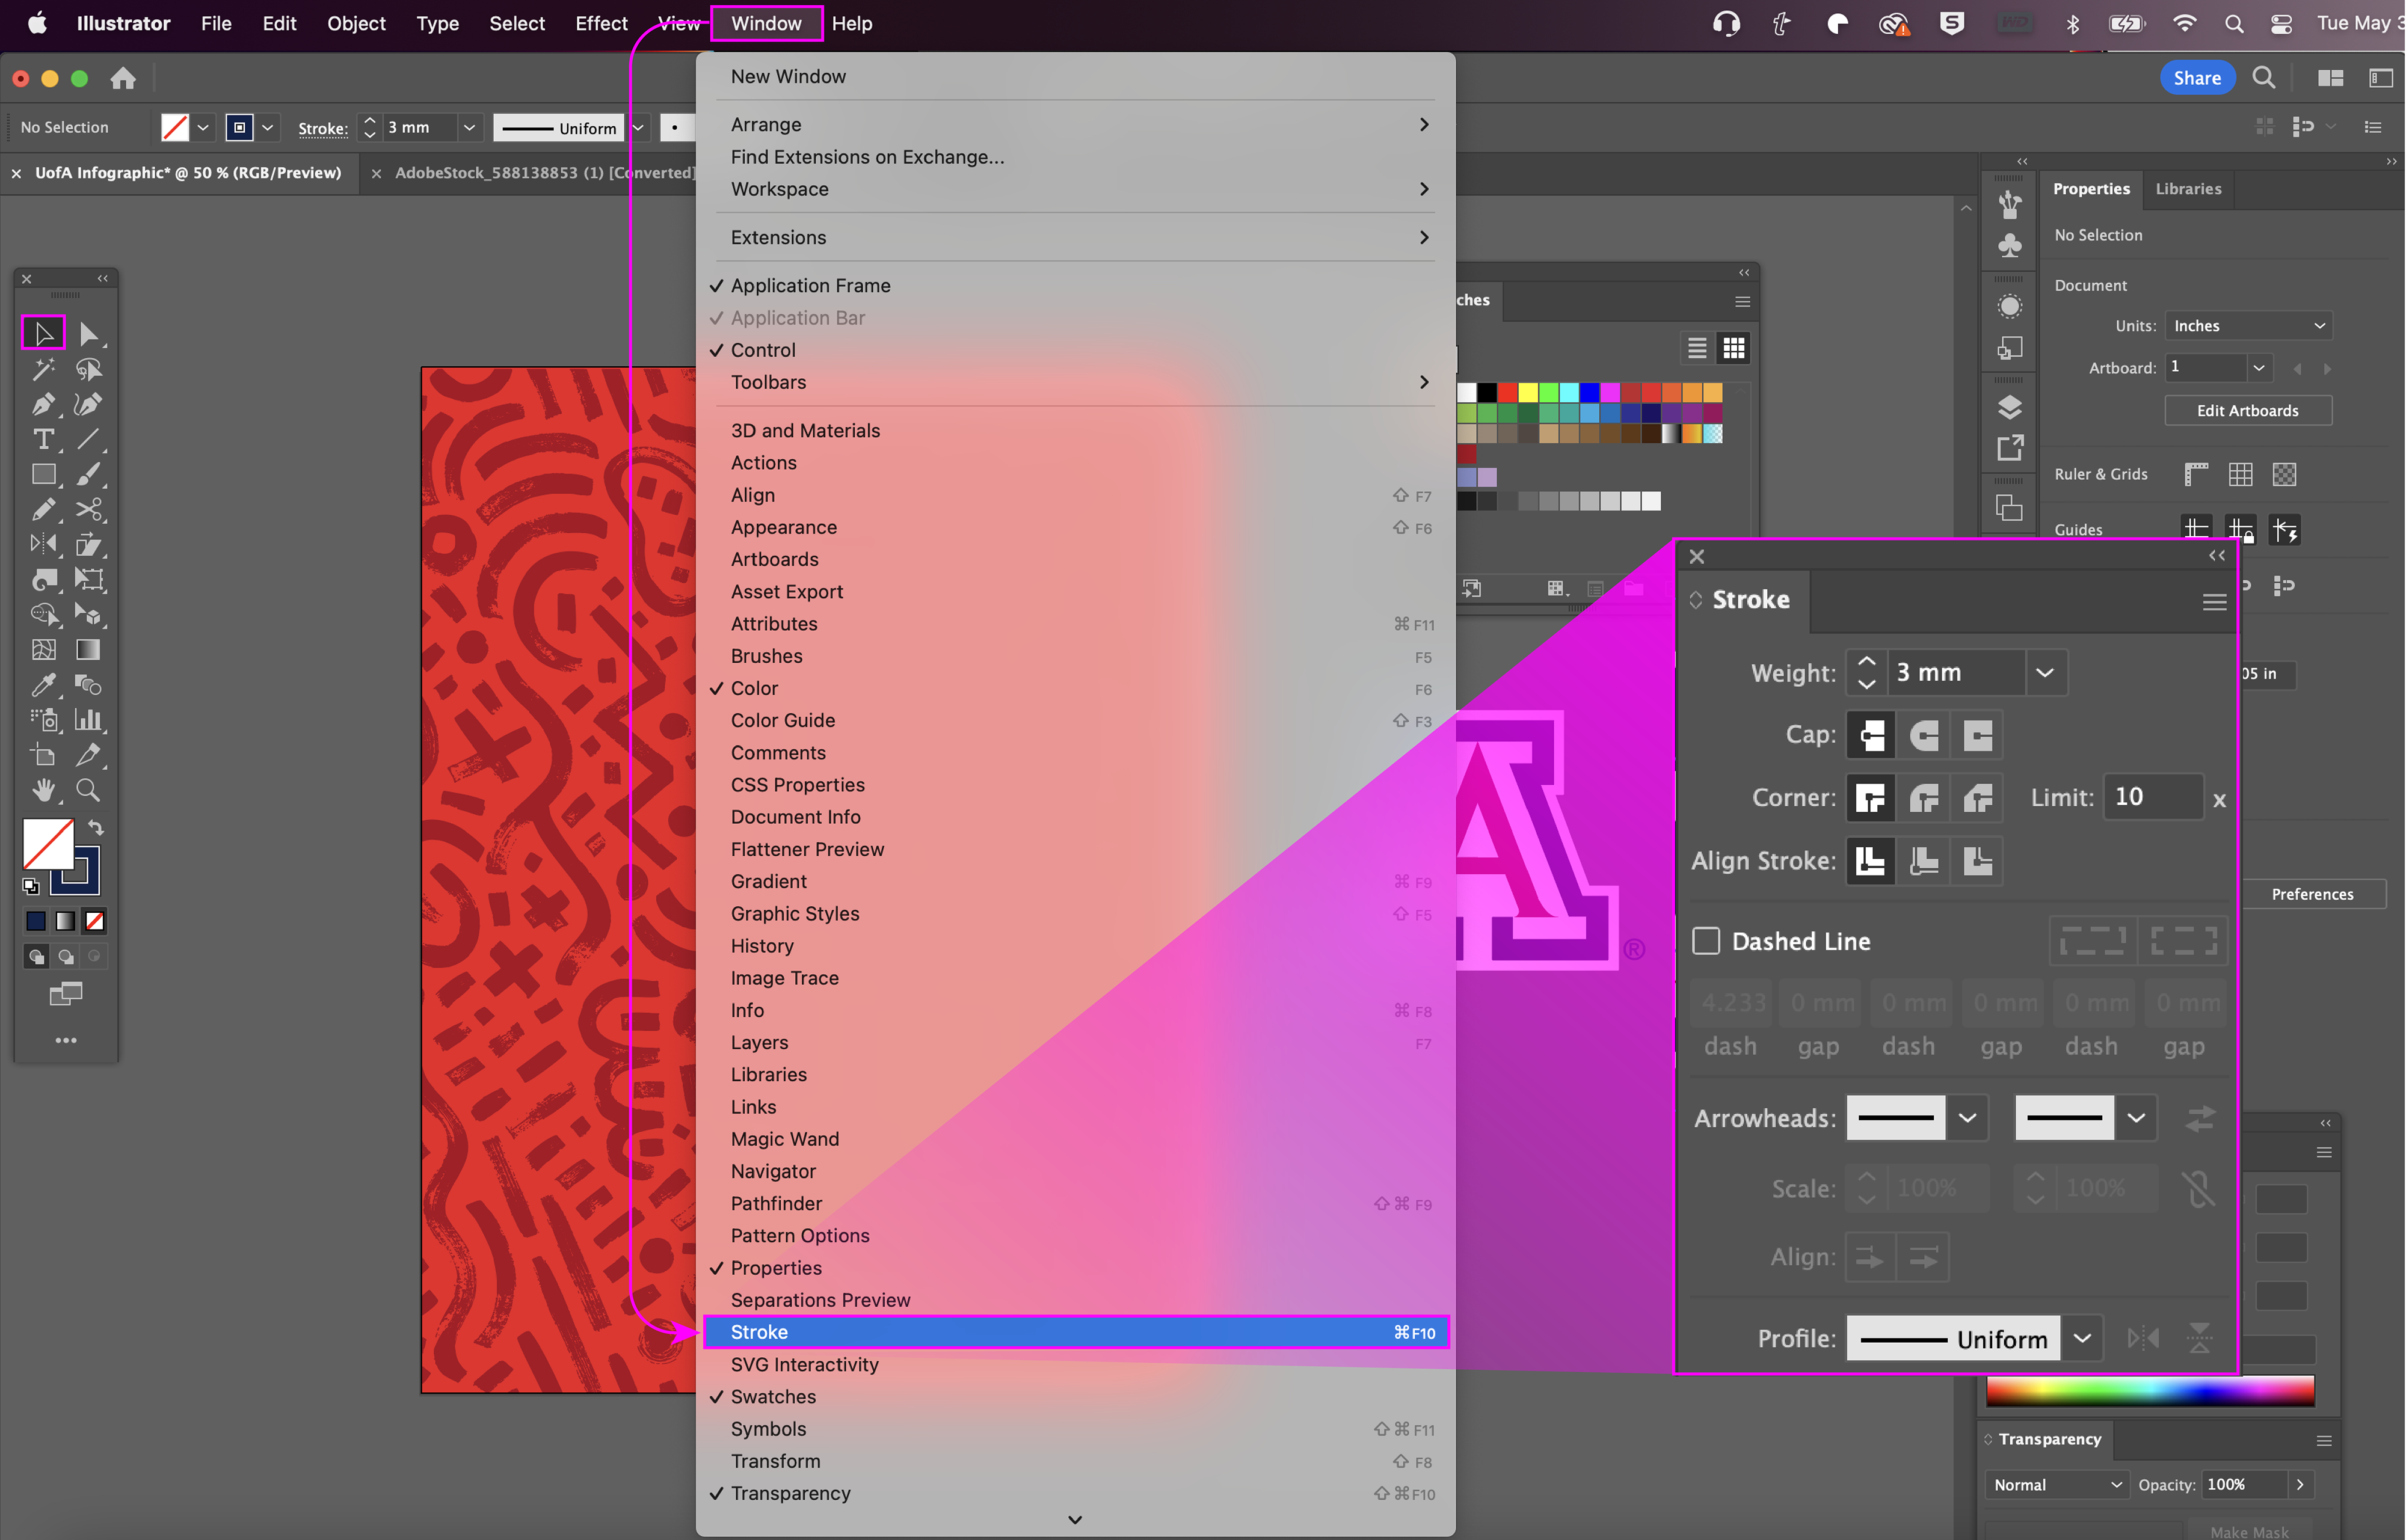Select the Direct Selection tool
Image resolution: width=2406 pixels, height=1540 pixels.
88,333
